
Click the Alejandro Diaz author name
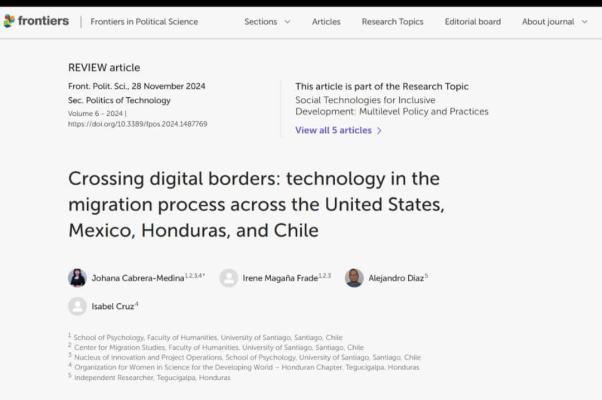[396, 278]
